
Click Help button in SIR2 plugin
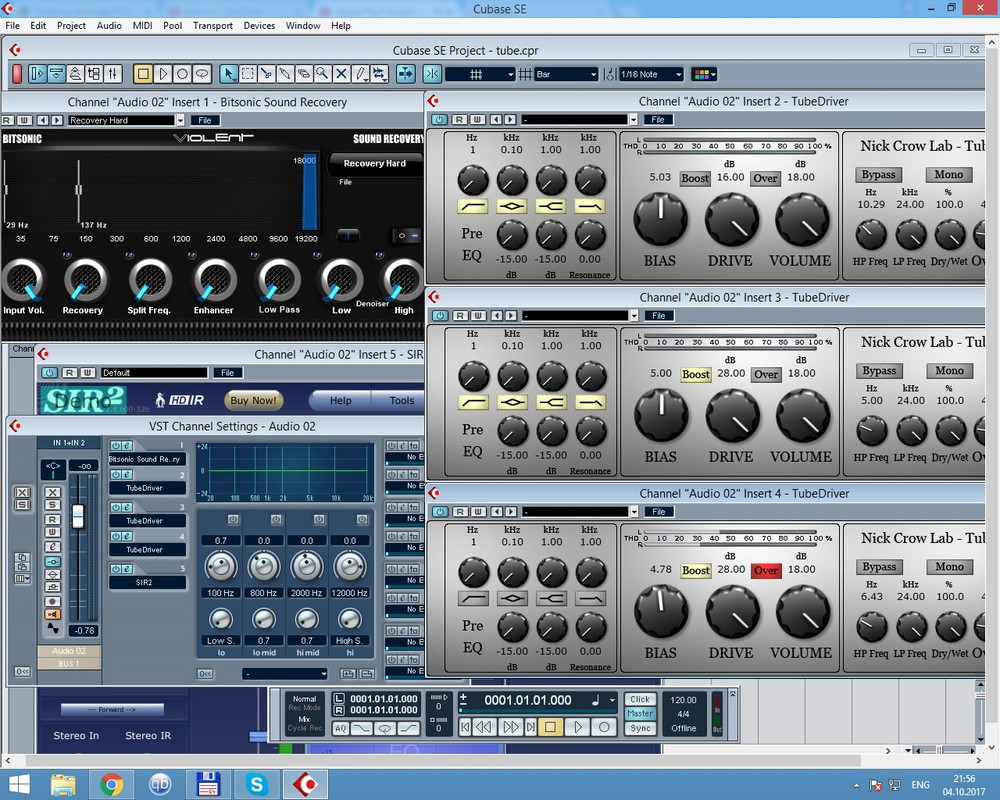click(341, 401)
